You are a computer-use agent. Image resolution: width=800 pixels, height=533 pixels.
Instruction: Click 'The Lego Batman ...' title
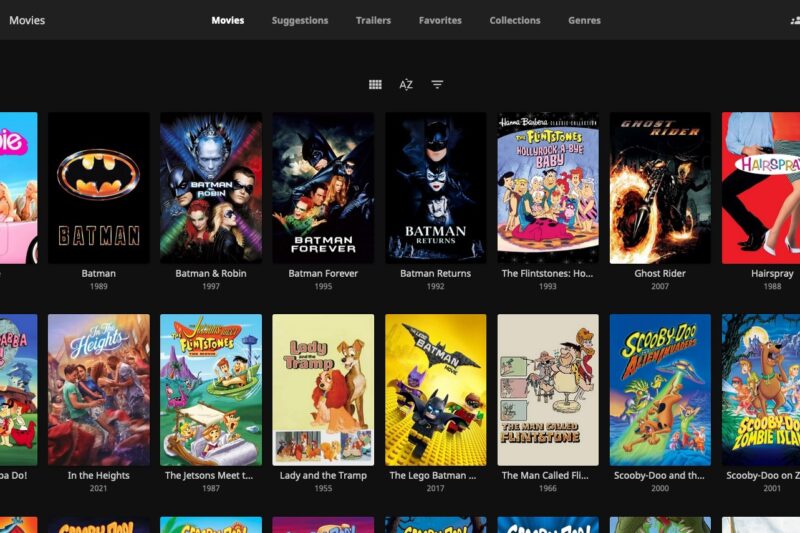433,475
